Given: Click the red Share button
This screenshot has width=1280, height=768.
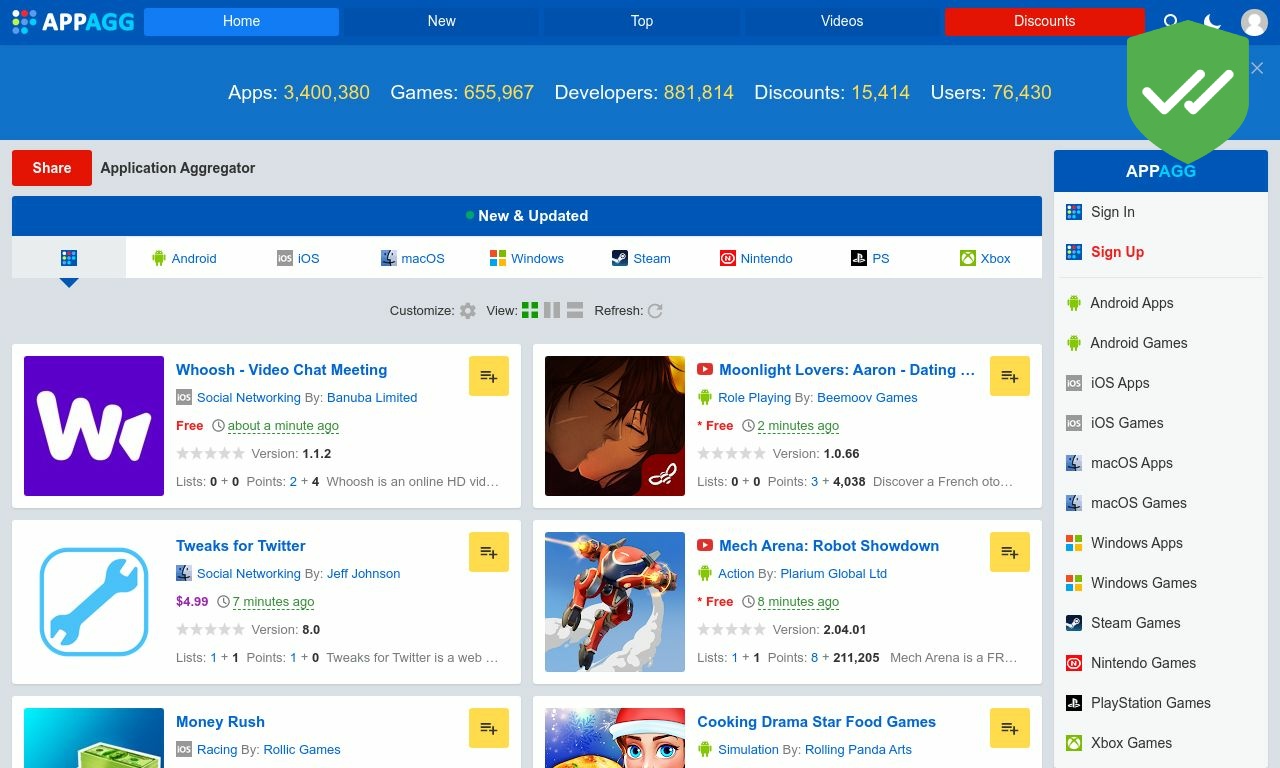Looking at the screenshot, I should click(52, 168).
